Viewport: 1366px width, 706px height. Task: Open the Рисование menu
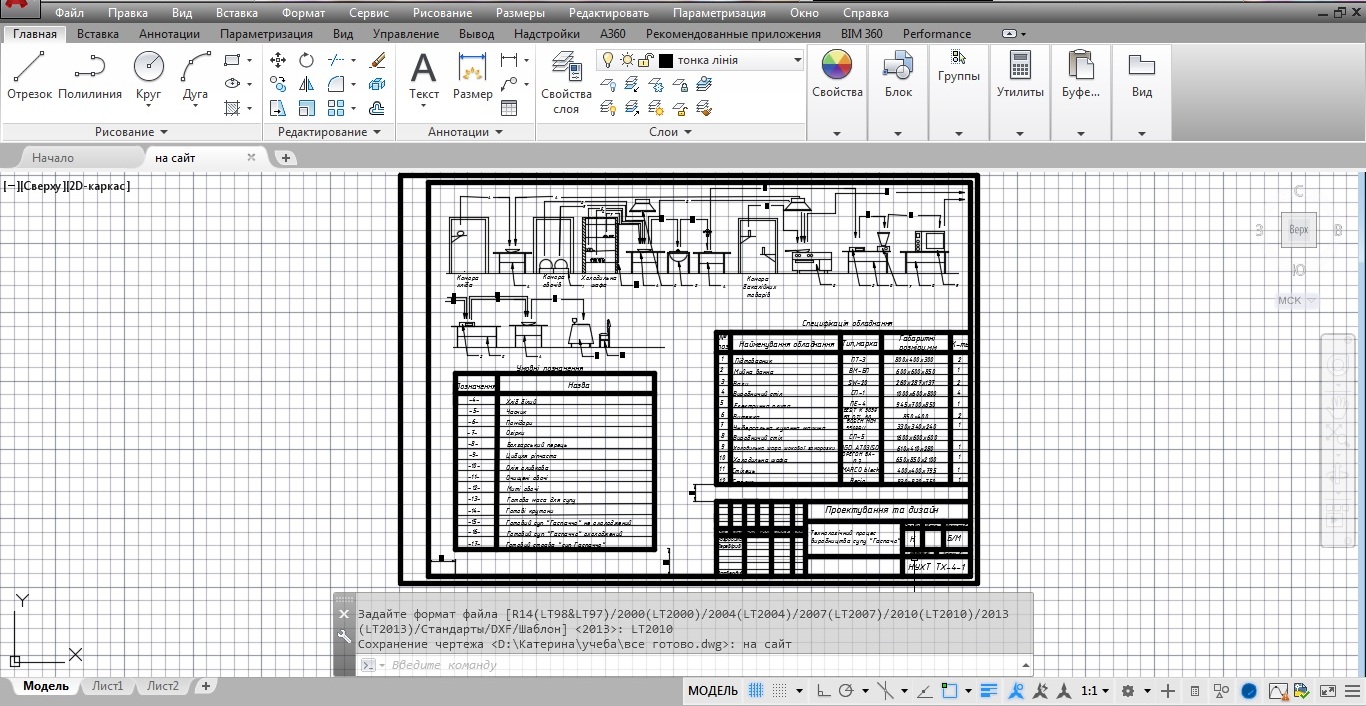[x=441, y=13]
